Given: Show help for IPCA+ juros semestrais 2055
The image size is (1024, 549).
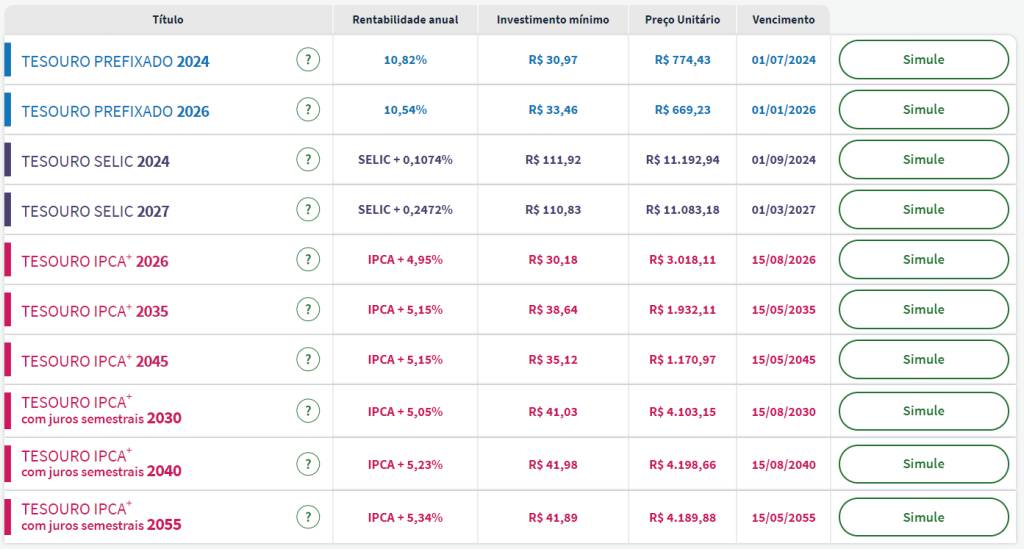Looking at the screenshot, I should (308, 517).
